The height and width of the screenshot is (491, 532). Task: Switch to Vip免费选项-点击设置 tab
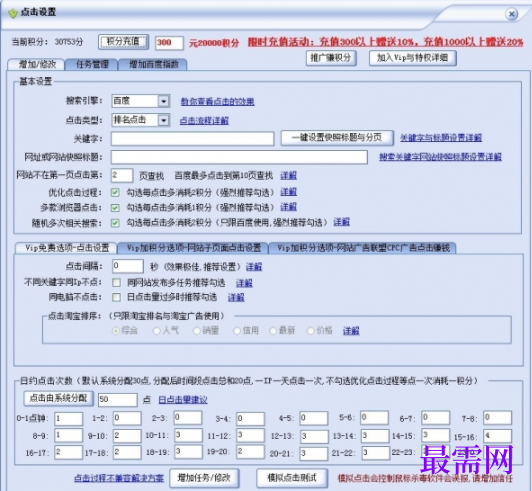(x=67, y=248)
